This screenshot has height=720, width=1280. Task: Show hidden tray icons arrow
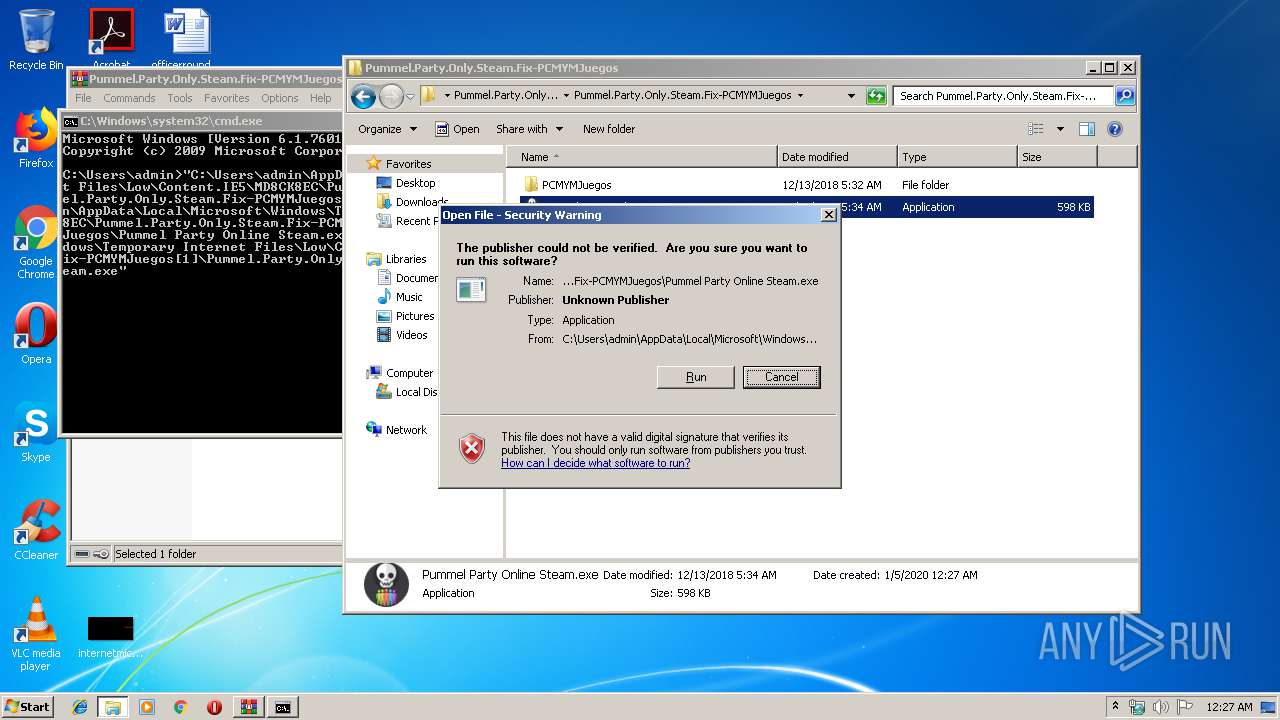coord(1115,707)
